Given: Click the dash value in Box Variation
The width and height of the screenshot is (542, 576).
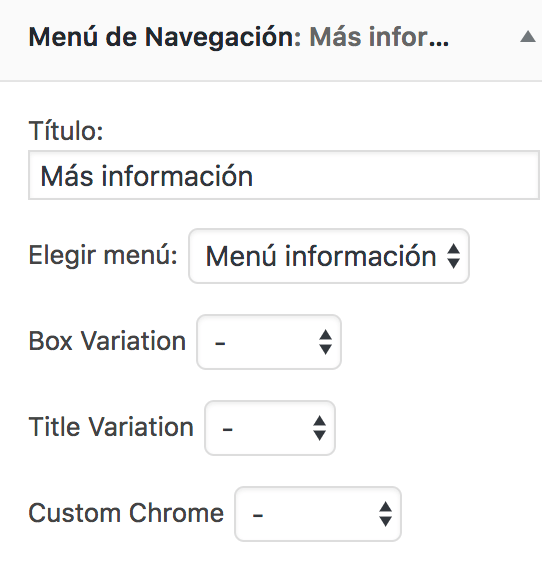Looking at the screenshot, I should [220, 344].
